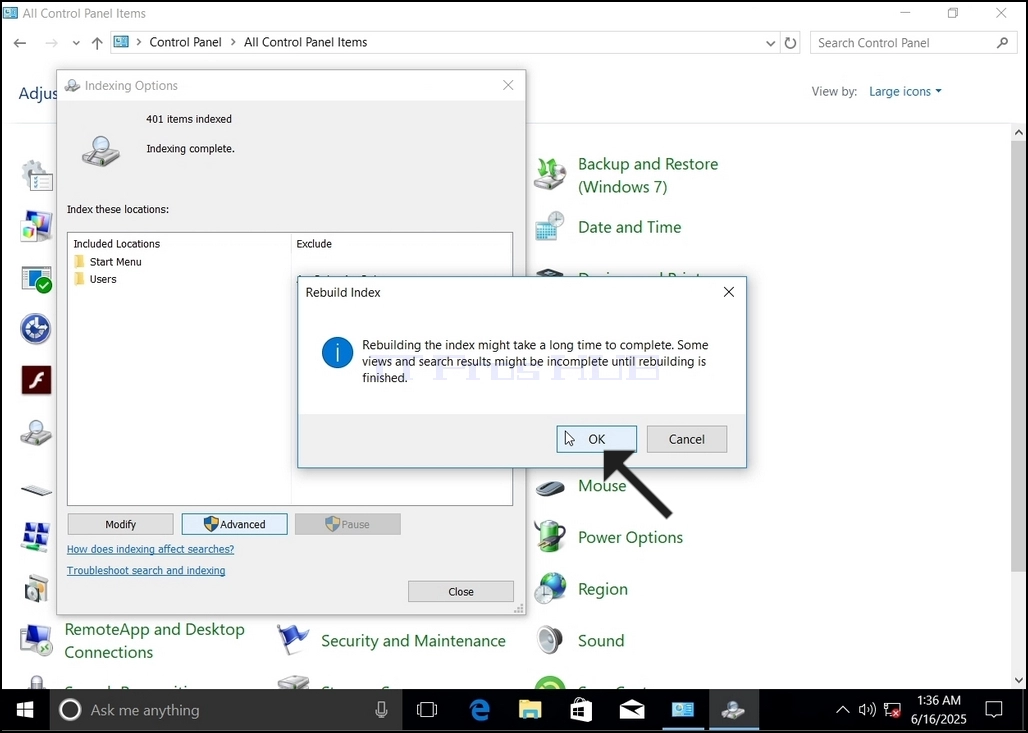1028x733 pixels.
Task: Expand the address bar history dropdown
Action: coord(770,43)
